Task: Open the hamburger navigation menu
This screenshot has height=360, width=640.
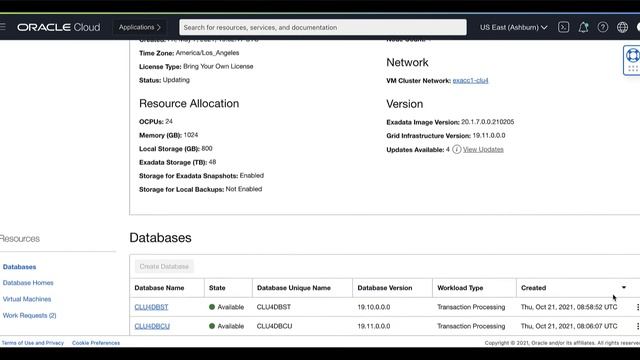Action: (x=2, y=27)
